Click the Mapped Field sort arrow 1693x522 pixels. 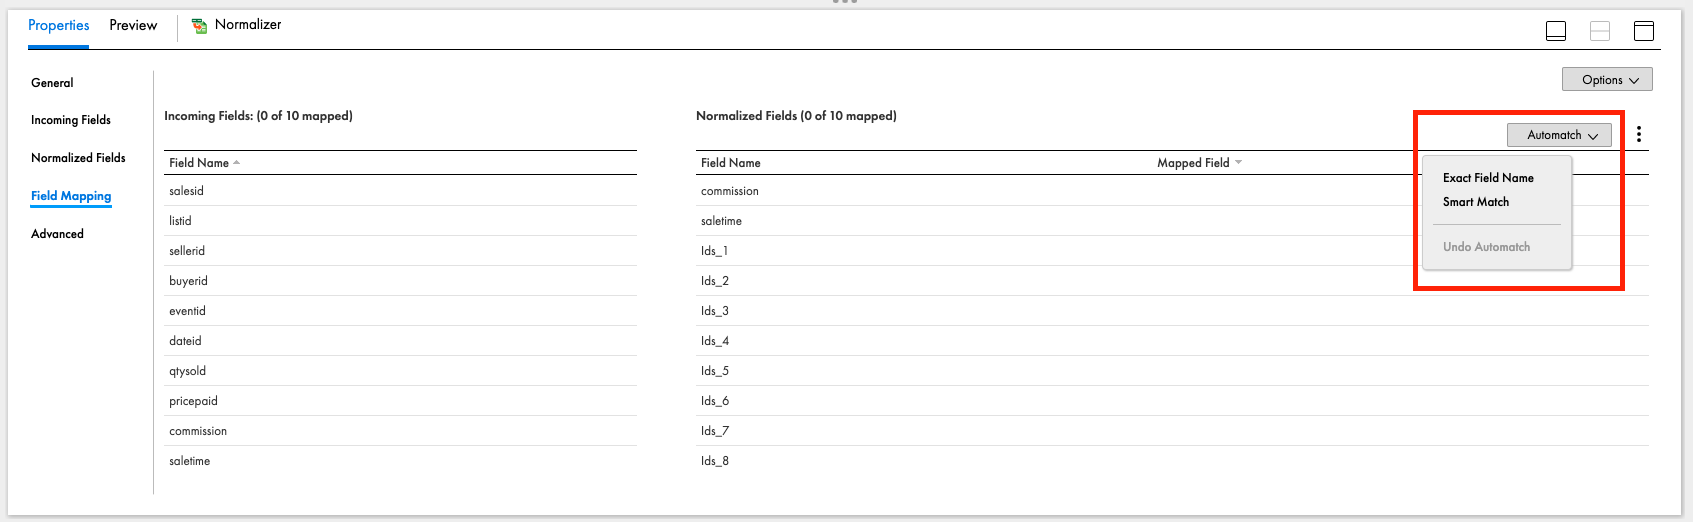[x=1239, y=163]
